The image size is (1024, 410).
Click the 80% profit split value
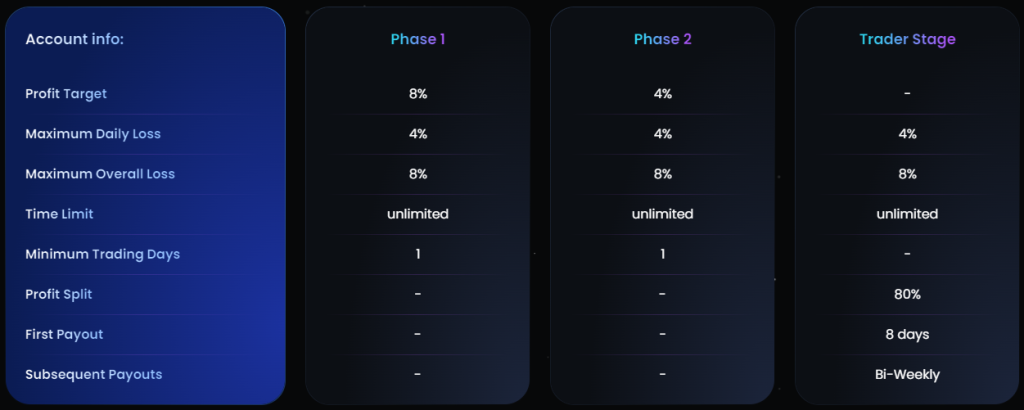pos(907,294)
